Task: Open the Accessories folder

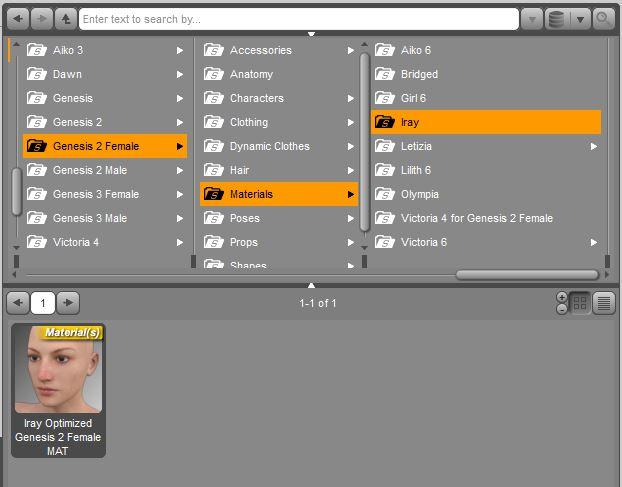Action: [x=279, y=50]
